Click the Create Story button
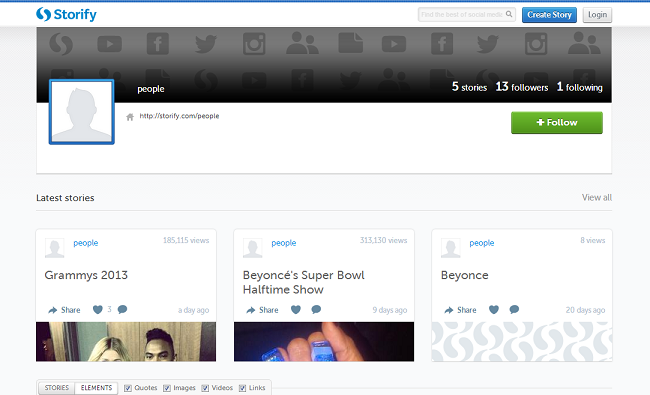 (x=549, y=15)
